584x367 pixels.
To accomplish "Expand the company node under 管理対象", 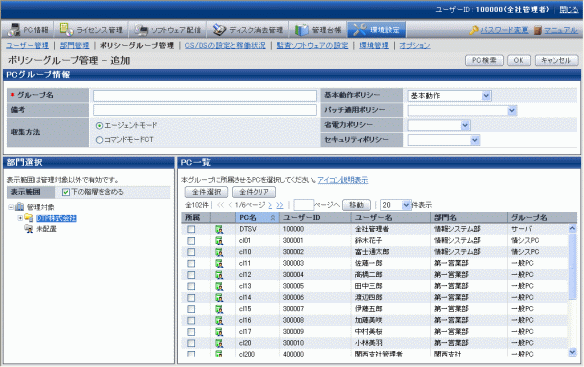I will pos(20,218).
